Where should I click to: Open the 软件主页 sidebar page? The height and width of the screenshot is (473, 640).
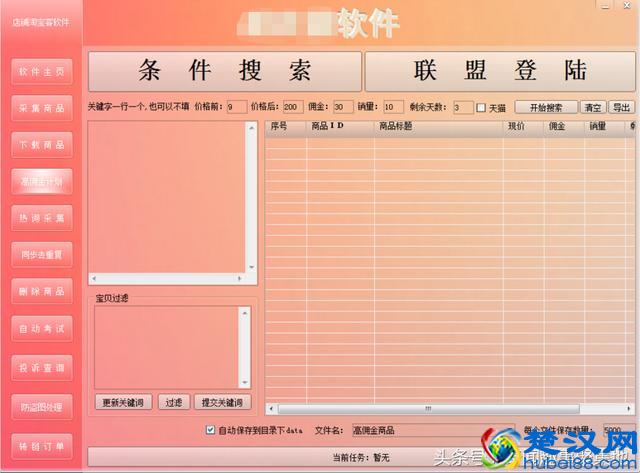[x=42, y=72]
